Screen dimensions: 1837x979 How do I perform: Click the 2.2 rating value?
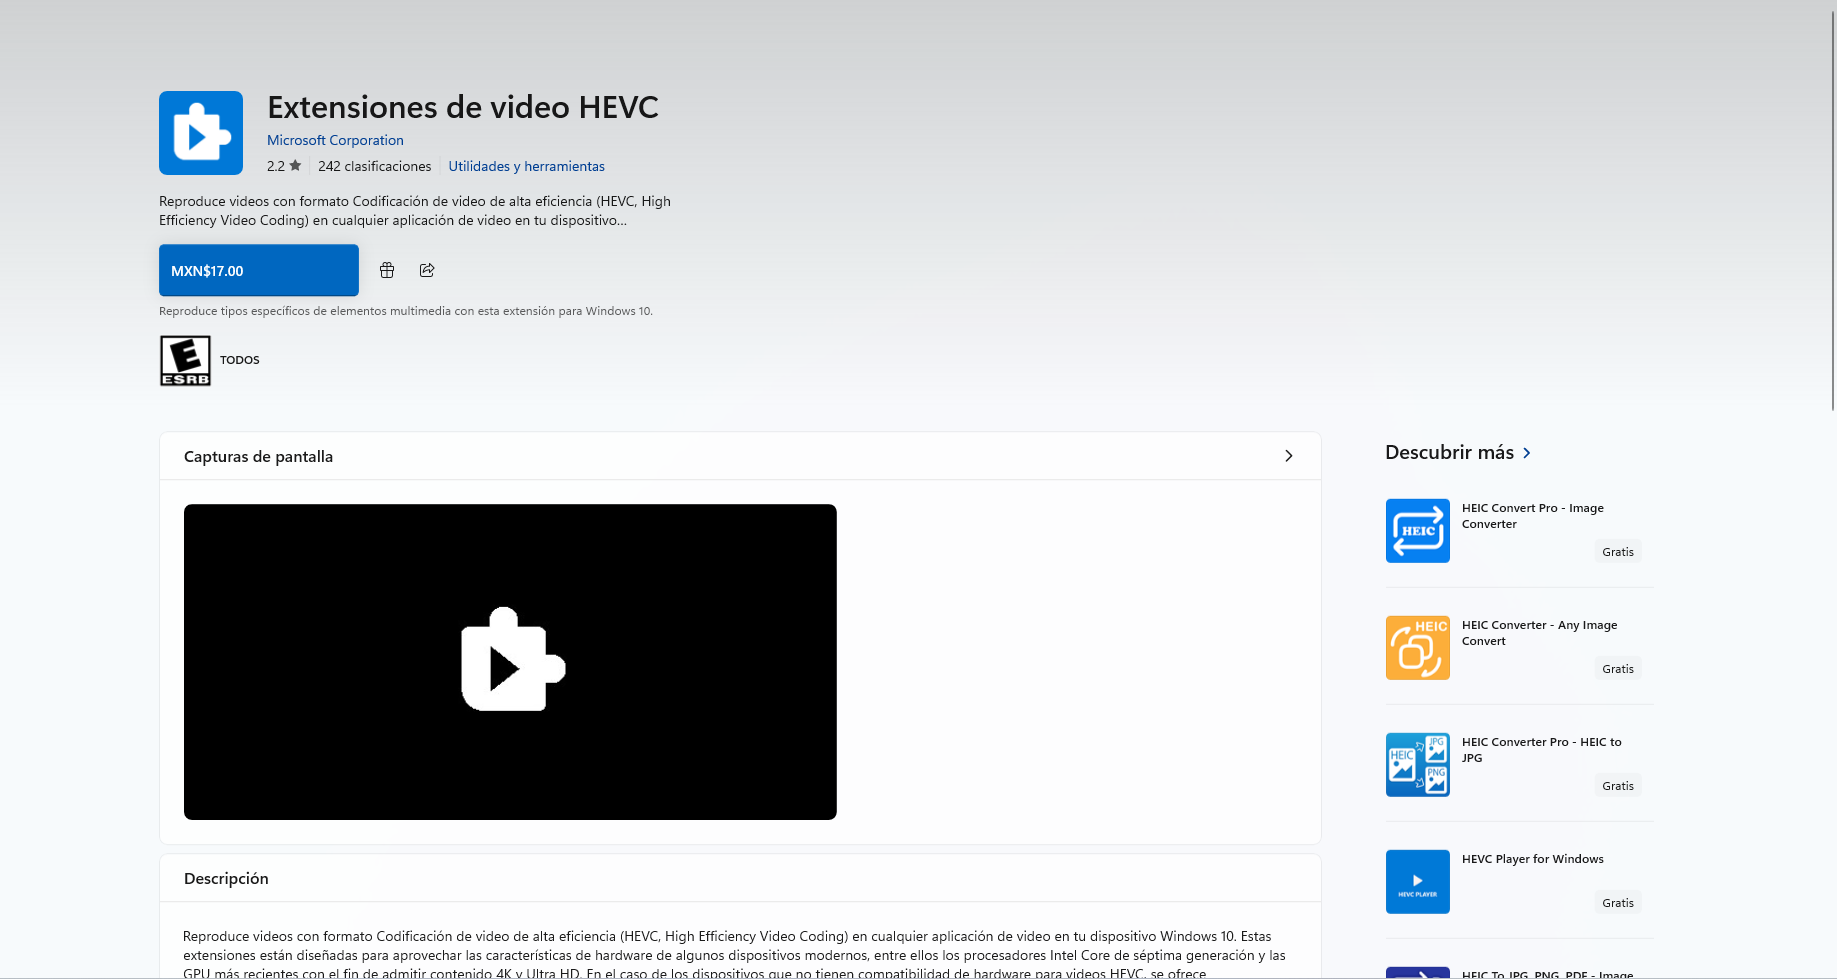[x=275, y=166]
